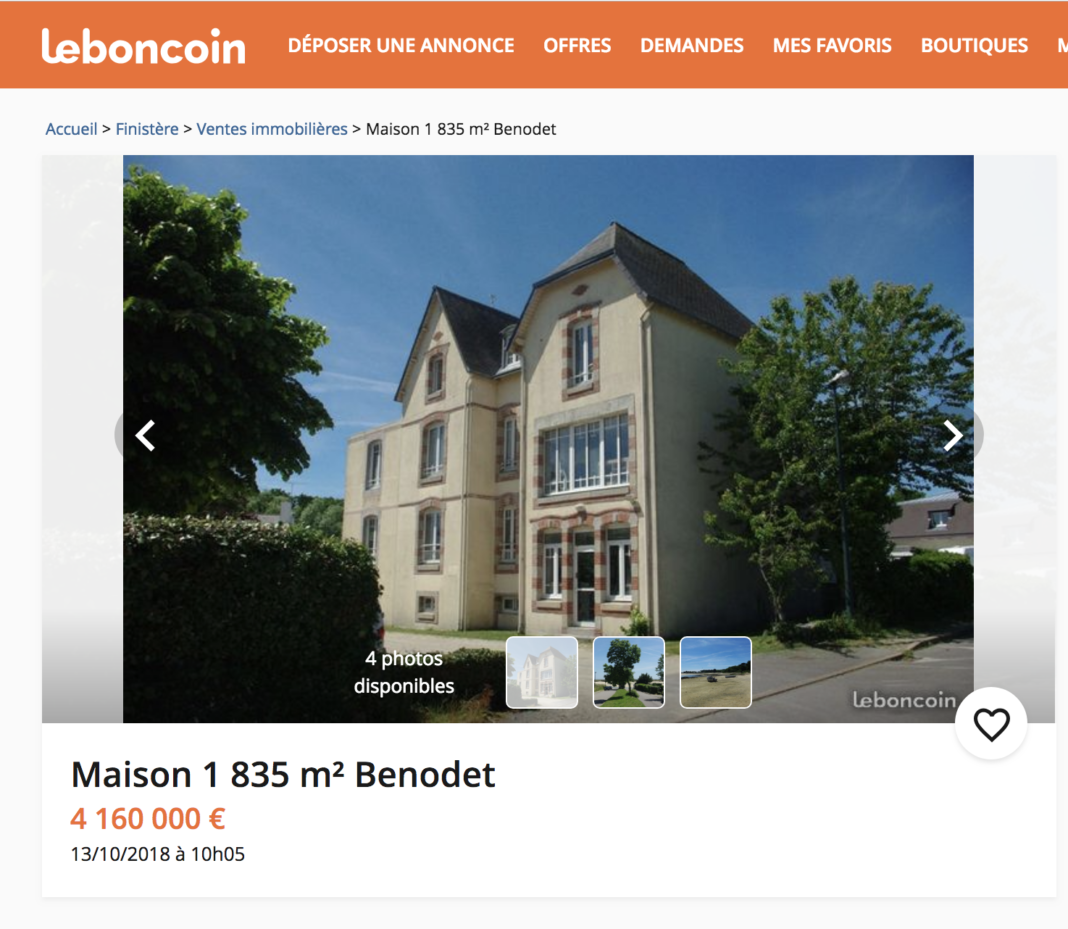The image size is (1068, 929).
Task: Save listing with the heart favorite icon
Action: click(991, 724)
